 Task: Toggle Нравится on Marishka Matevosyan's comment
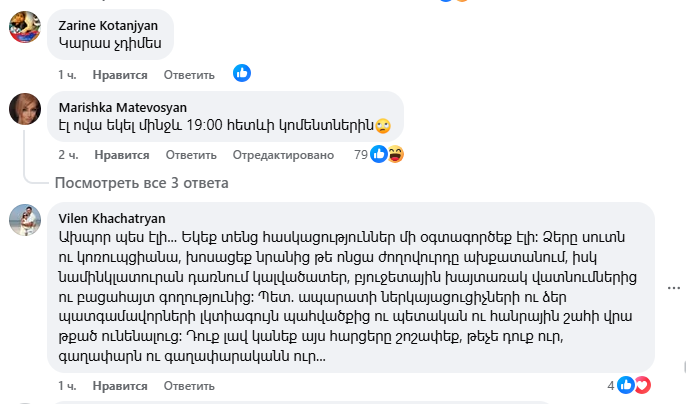(x=121, y=155)
